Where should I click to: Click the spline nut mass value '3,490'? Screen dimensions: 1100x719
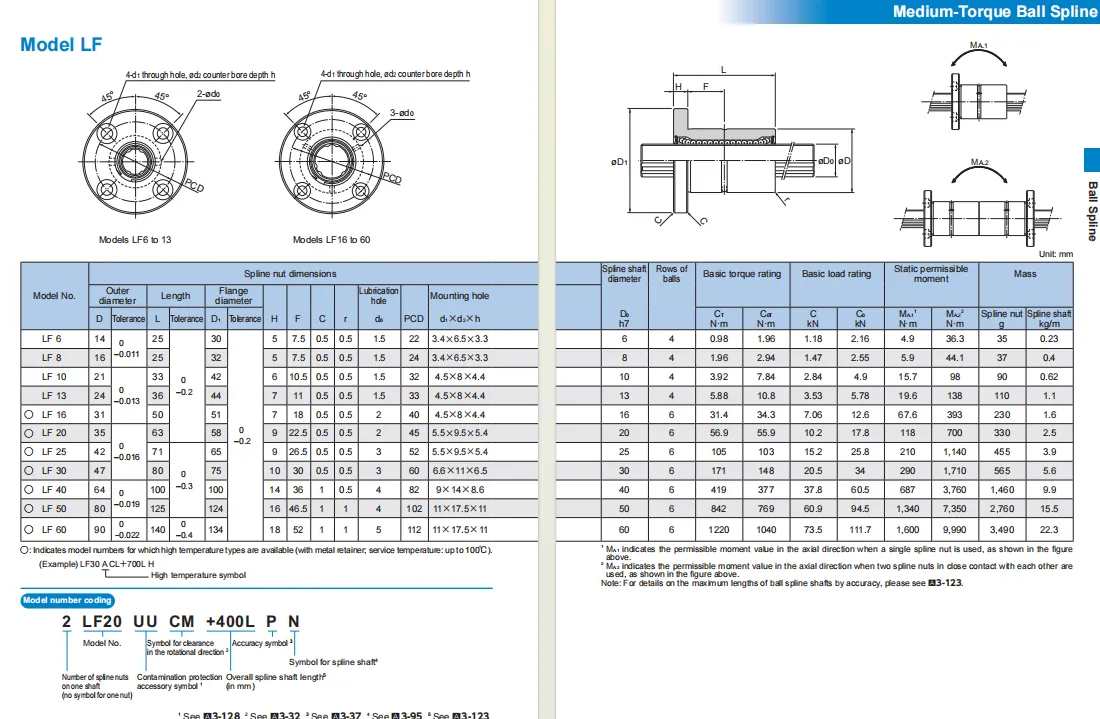[1002, 530]
